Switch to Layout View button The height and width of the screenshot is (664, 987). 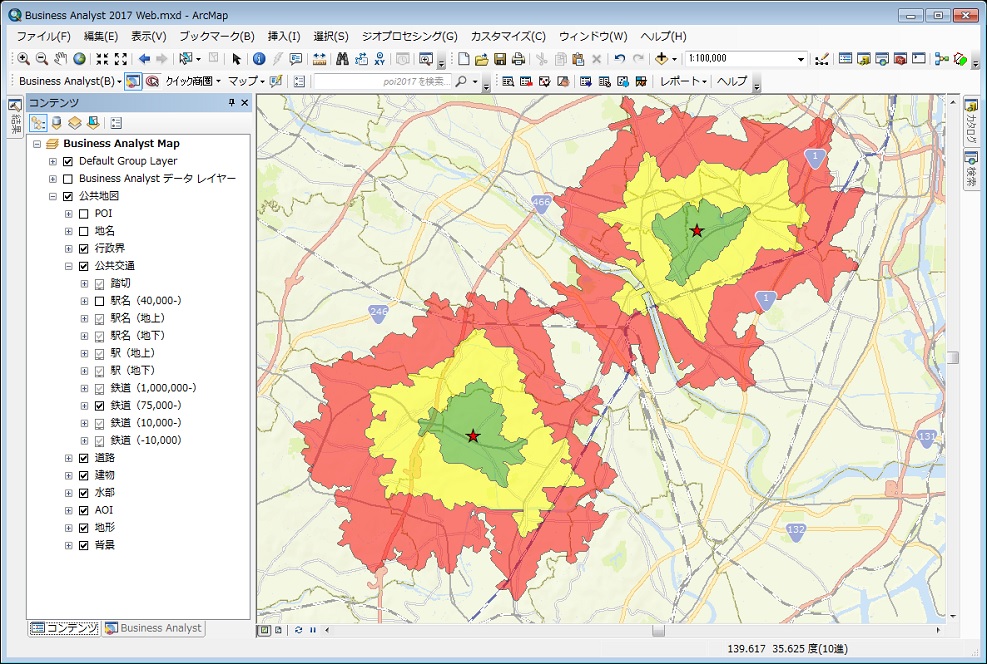coord(278,629)
